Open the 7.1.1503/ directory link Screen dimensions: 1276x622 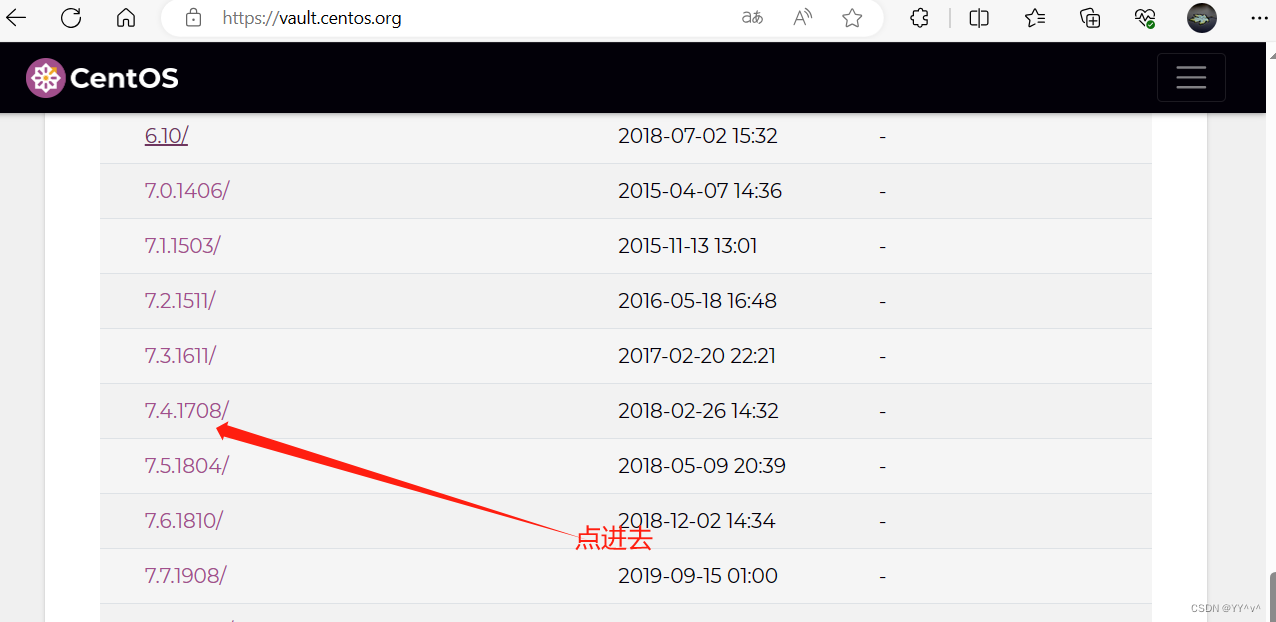(x=182, y=246)
